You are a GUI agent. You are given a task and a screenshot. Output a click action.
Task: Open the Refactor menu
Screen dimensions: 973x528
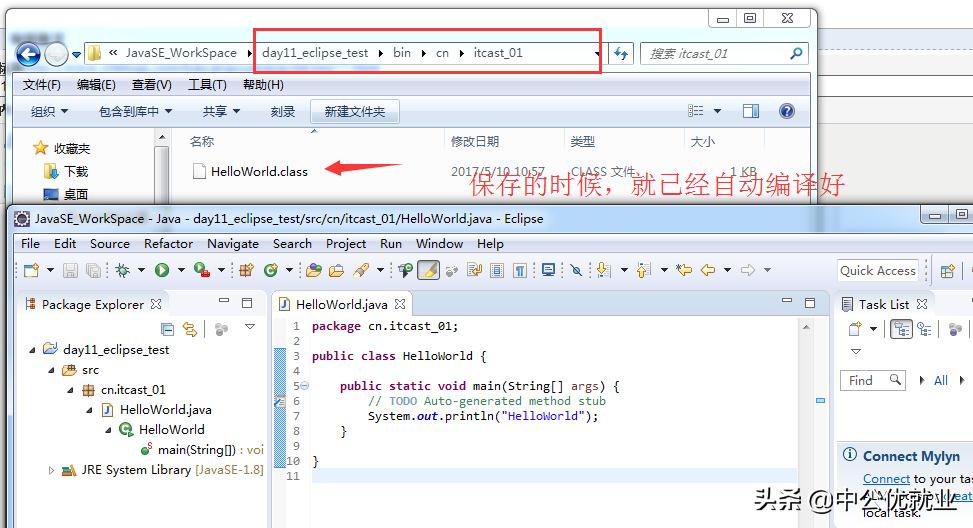[168, 244]
